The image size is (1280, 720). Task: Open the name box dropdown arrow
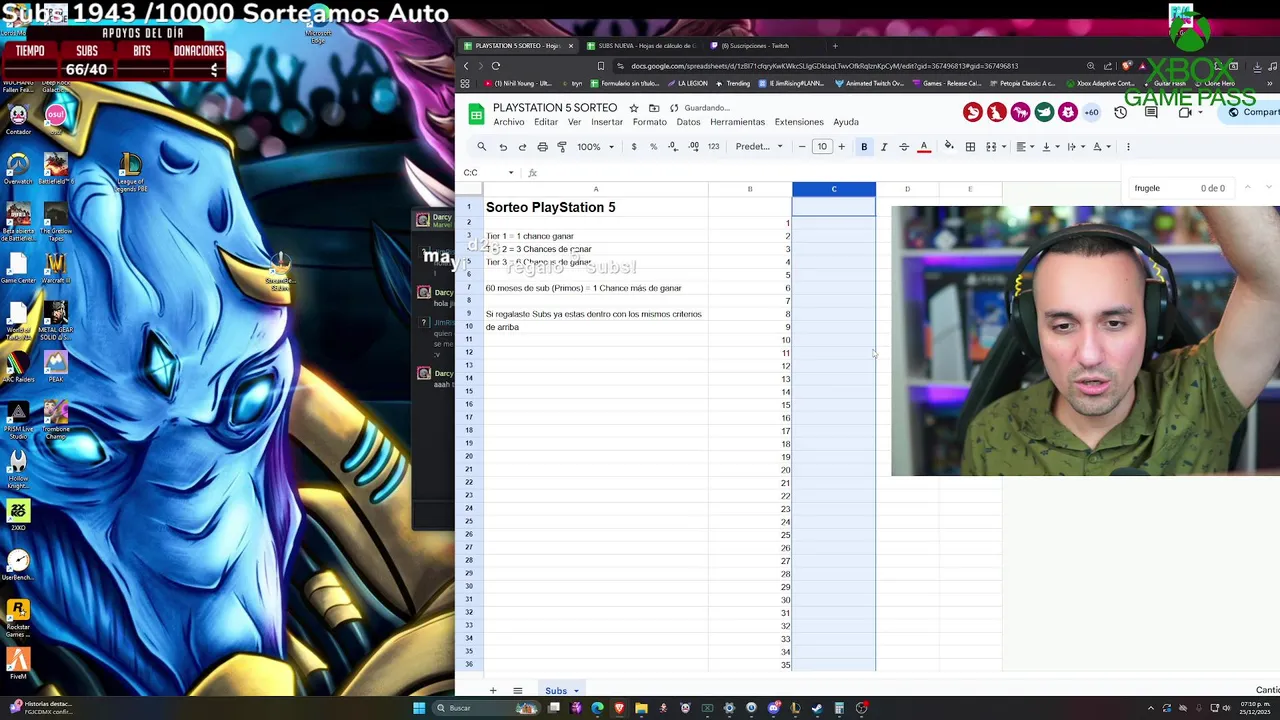(x=511, y=173)
